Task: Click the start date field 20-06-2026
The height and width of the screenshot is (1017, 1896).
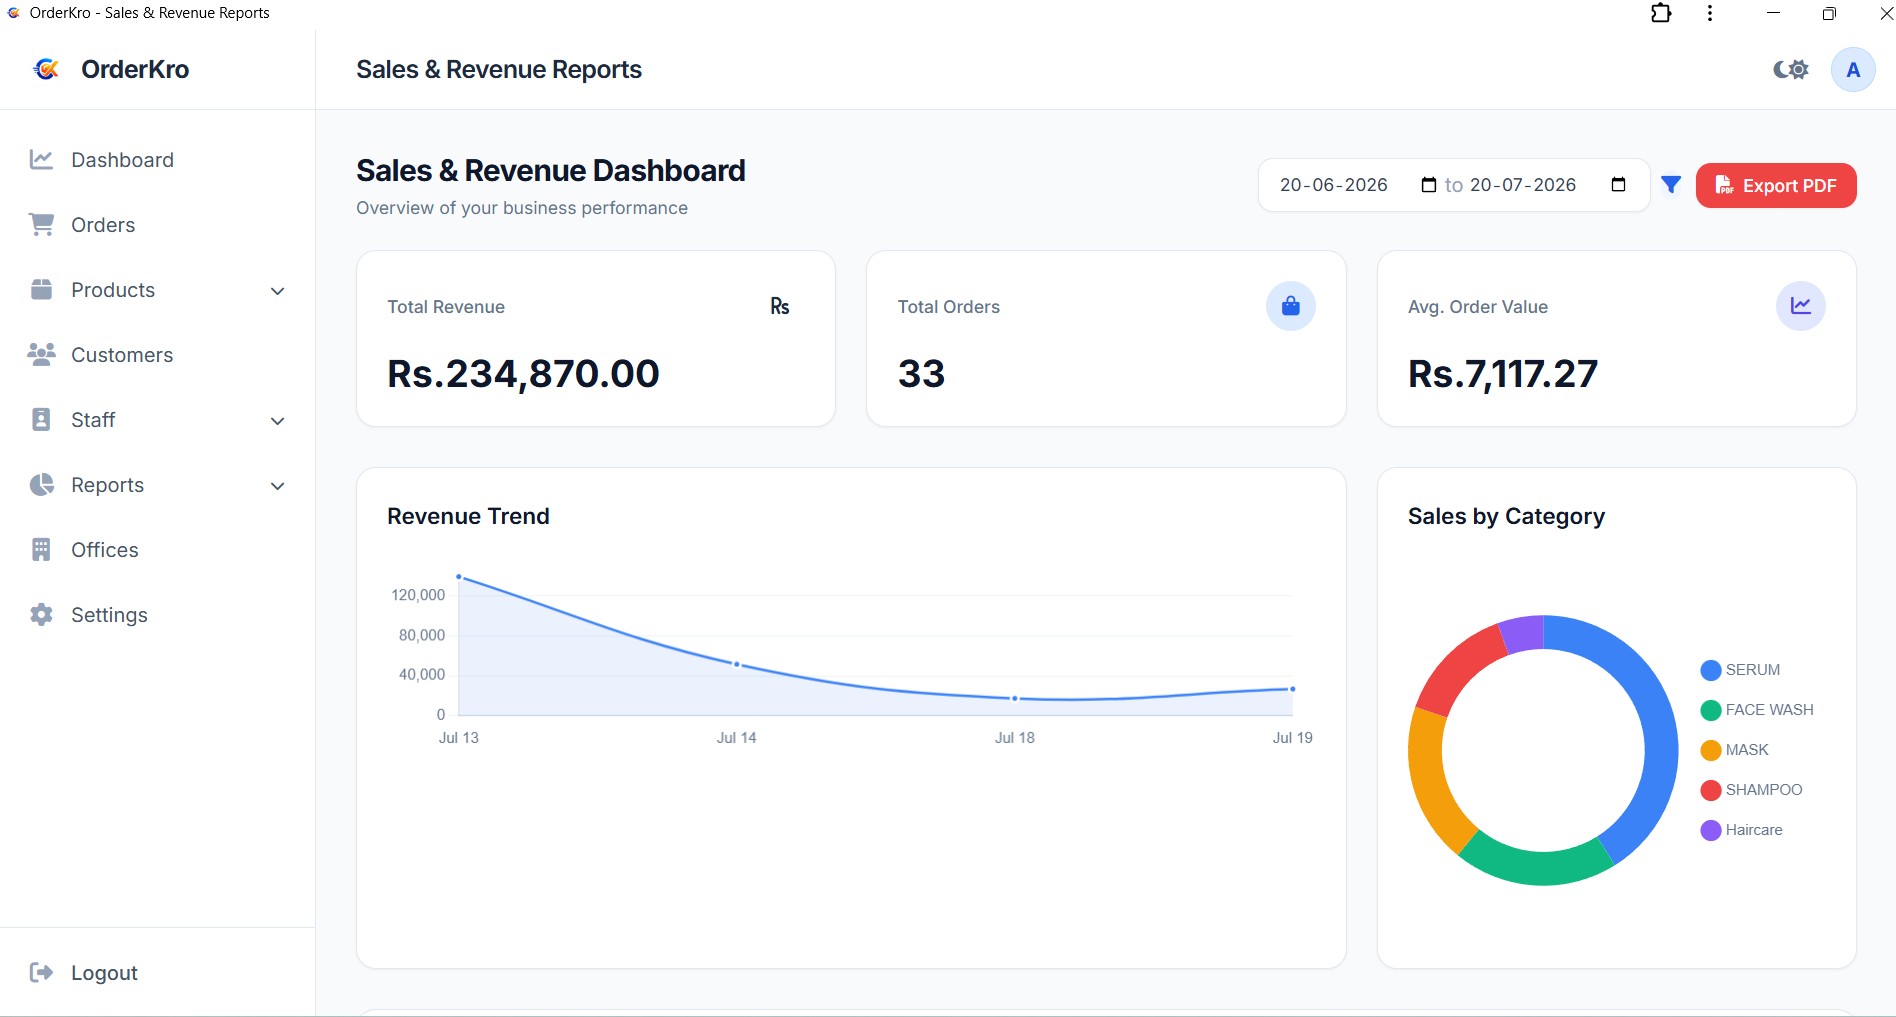Action: coord(1358,185)
